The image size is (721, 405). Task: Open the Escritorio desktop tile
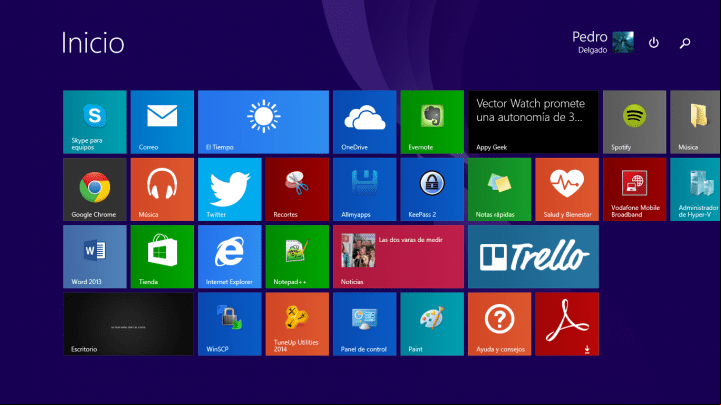click(x=128, y=324)
